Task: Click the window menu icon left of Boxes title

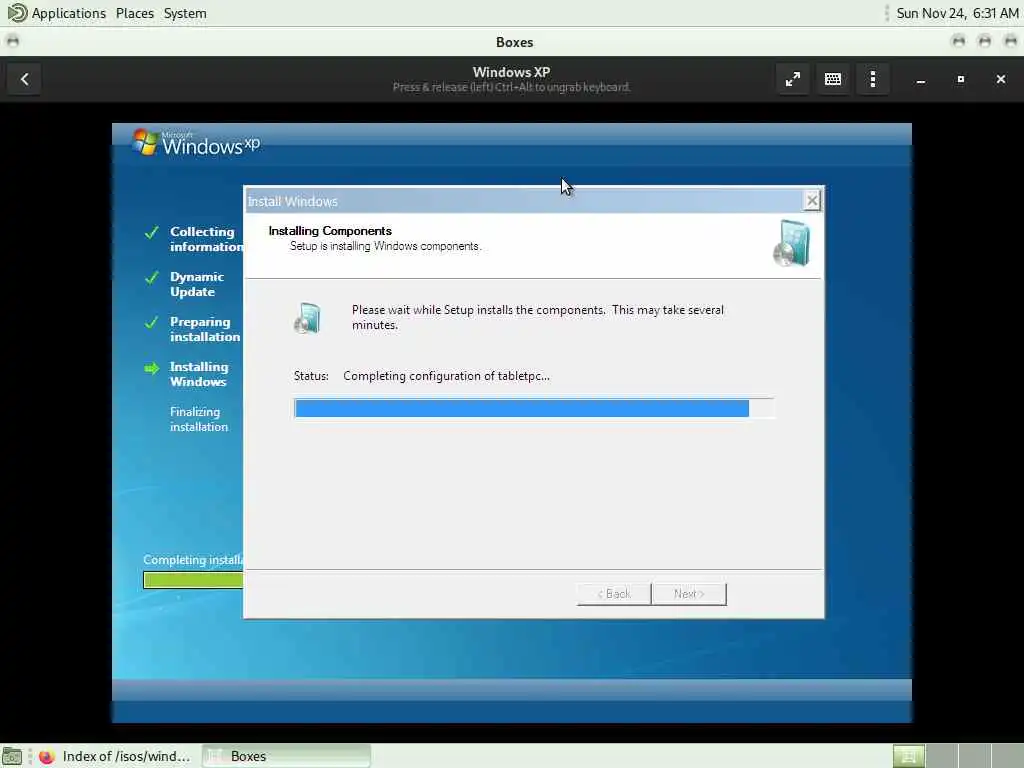Action: pos(12,41)
